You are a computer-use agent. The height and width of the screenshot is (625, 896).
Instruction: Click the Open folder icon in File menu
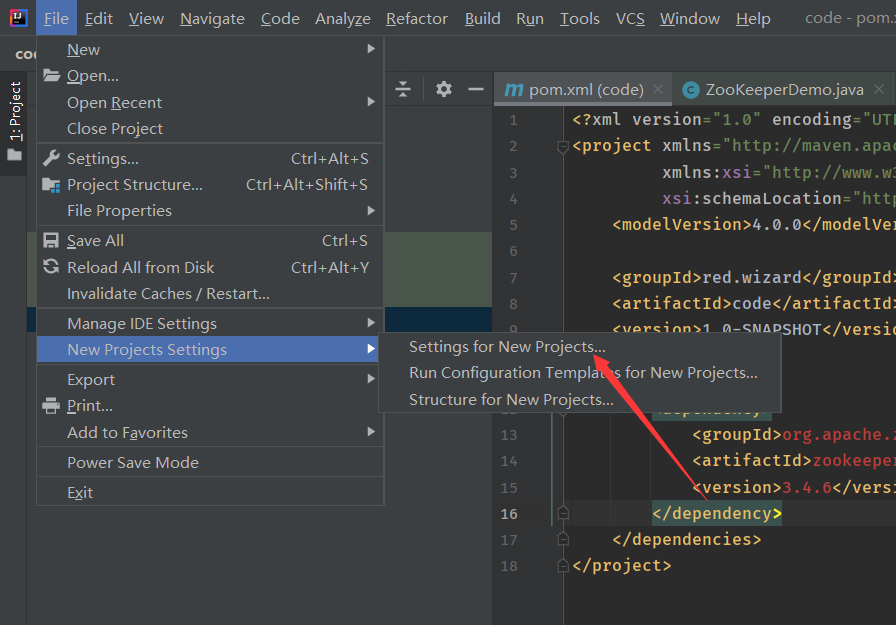point(51,76)
